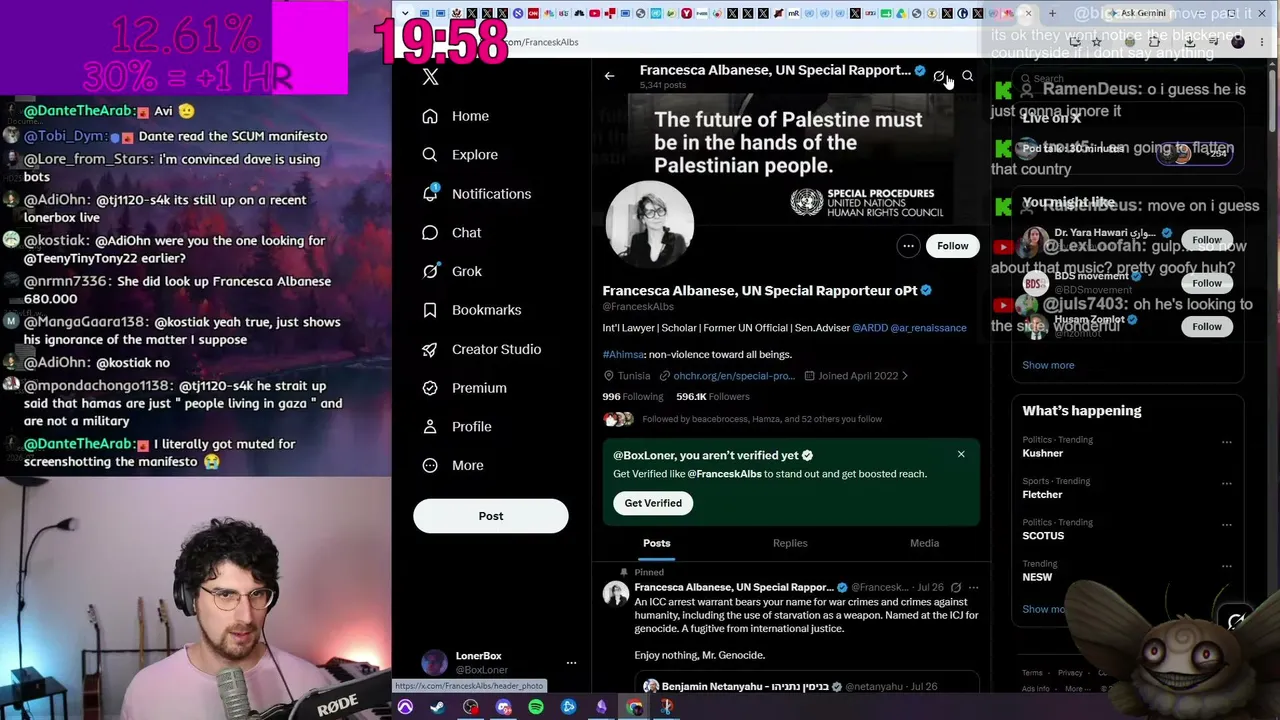Follow Francesca Albanese's profile

click(x=953, y=246)
